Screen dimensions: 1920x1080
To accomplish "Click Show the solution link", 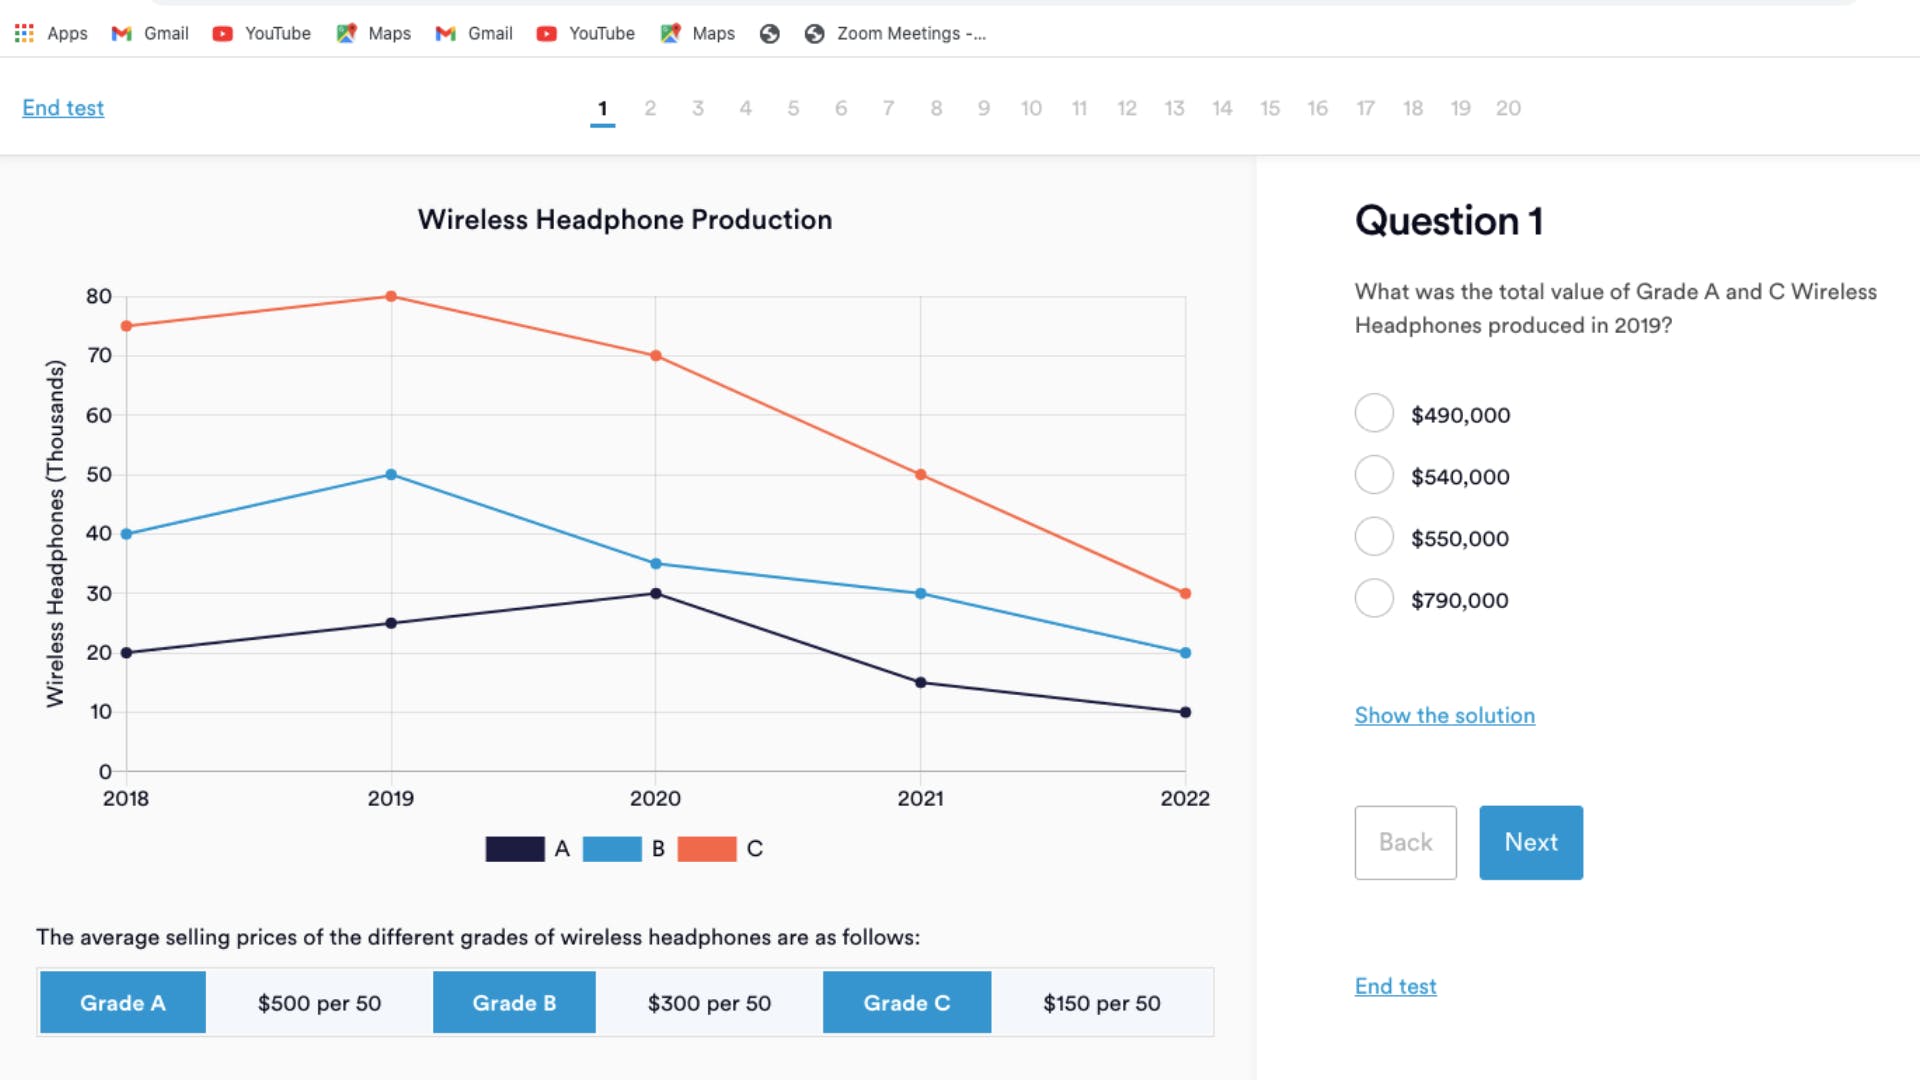I will click(x=1444, y=715).
